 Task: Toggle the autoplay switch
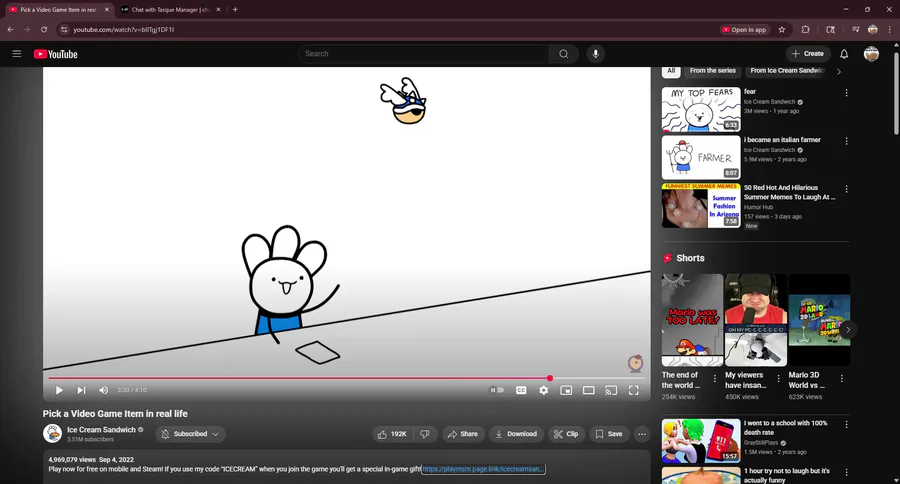coord(496,390)
